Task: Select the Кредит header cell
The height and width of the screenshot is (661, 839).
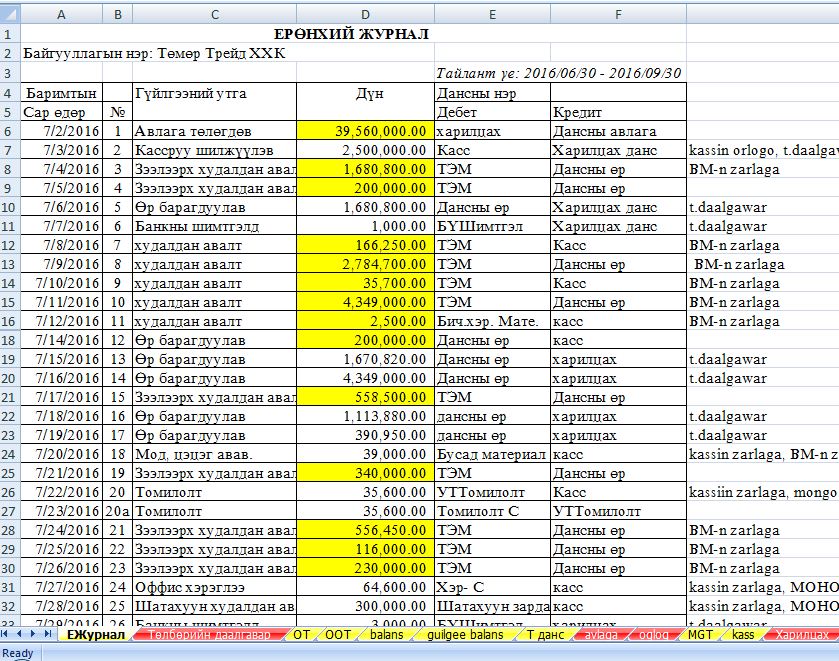Action: click(618, 111)
